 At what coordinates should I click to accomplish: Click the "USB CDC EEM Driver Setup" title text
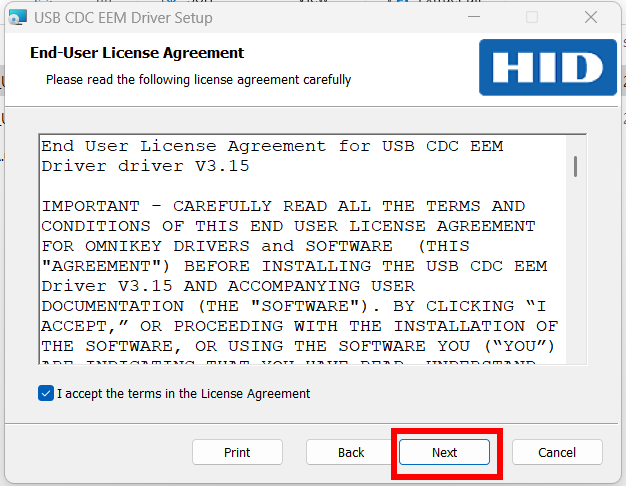123,18
